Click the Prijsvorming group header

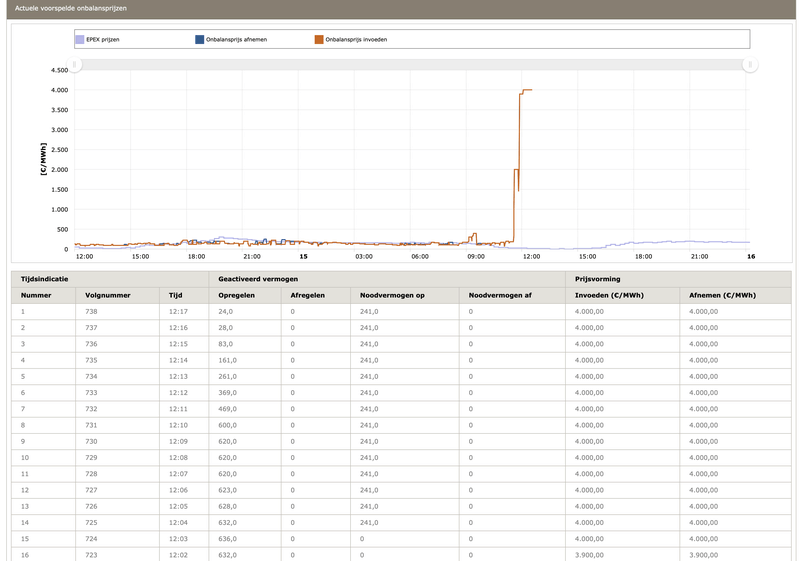[x=597, y=279]
